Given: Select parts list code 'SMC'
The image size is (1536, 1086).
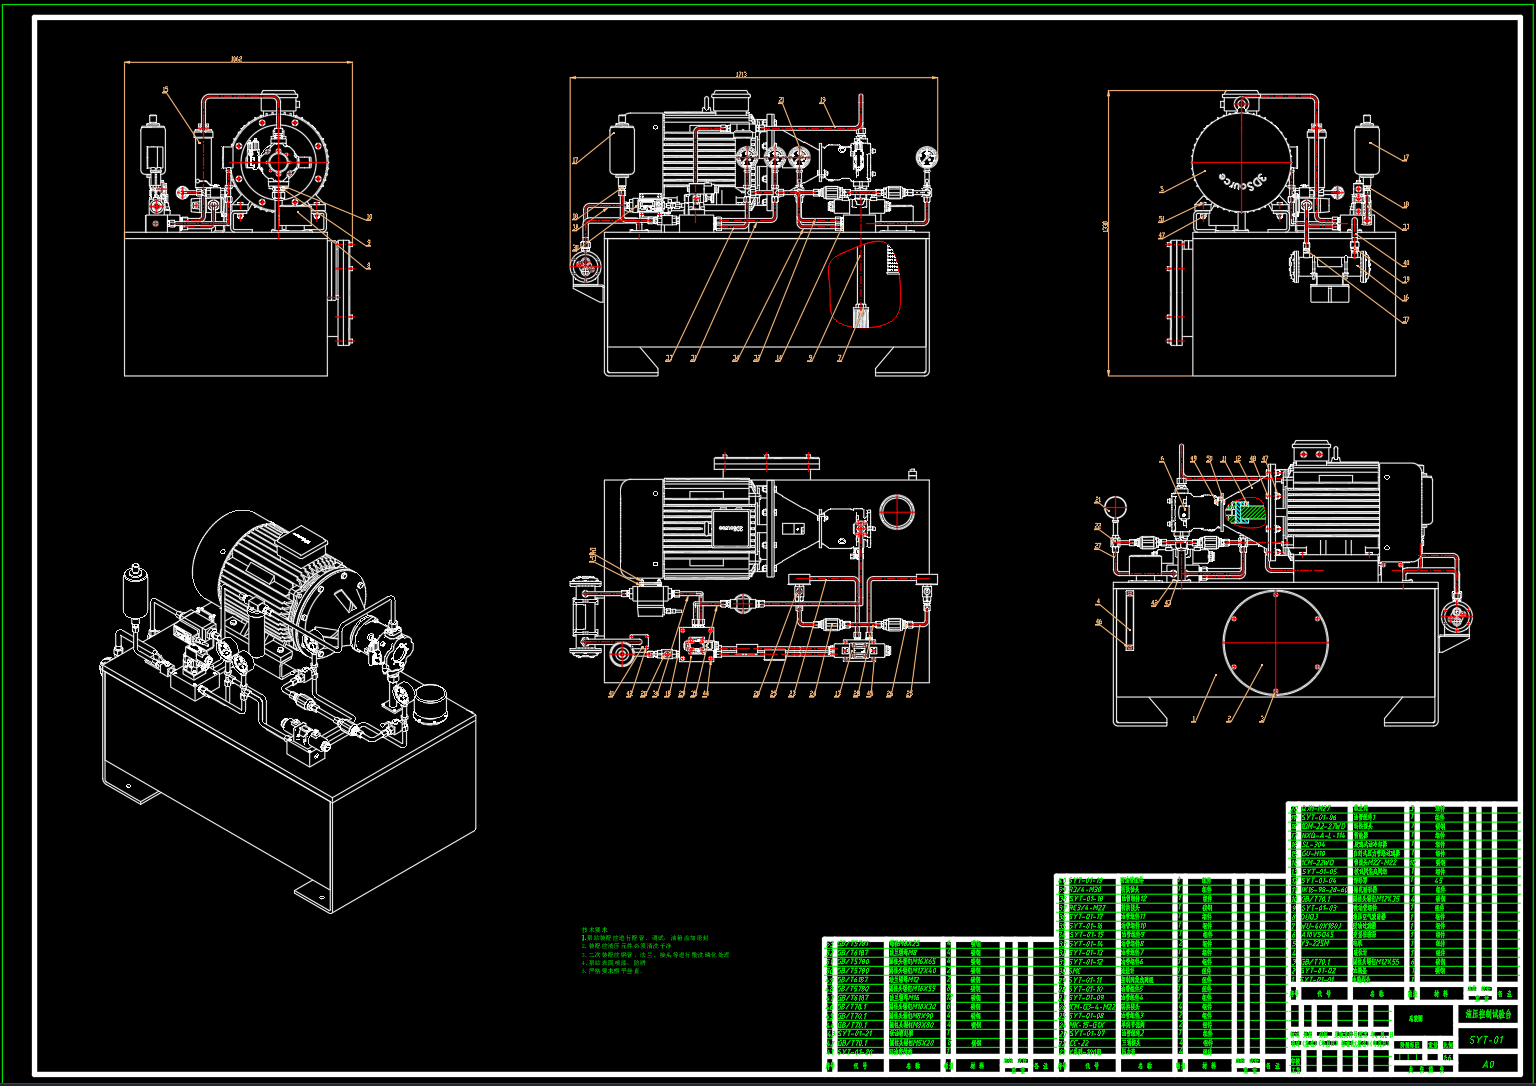Looking at the screenshot, I should [1075, 971].
